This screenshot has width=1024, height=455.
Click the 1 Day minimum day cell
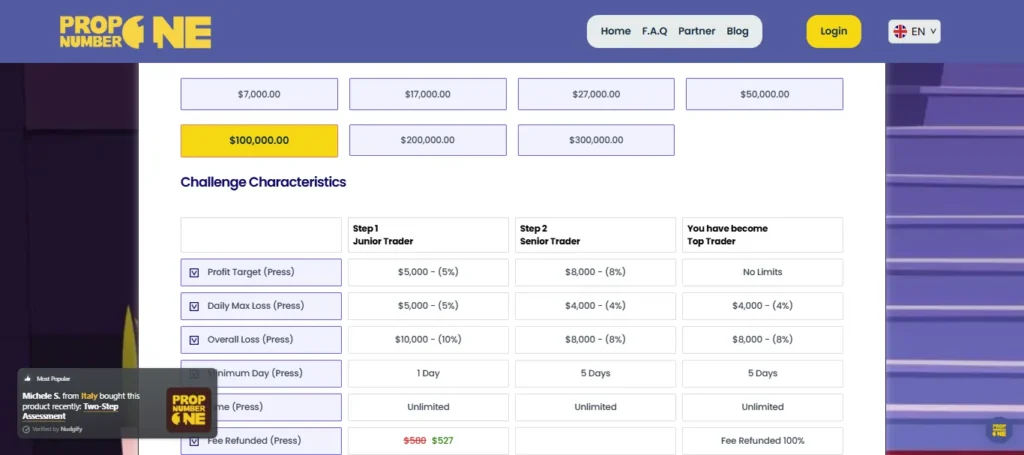coord(428,373)
